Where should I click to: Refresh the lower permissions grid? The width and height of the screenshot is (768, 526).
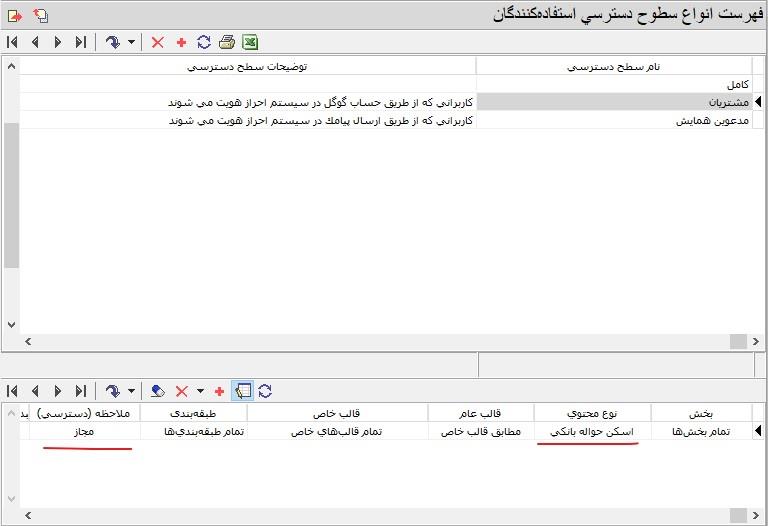(x=265, y=391)
